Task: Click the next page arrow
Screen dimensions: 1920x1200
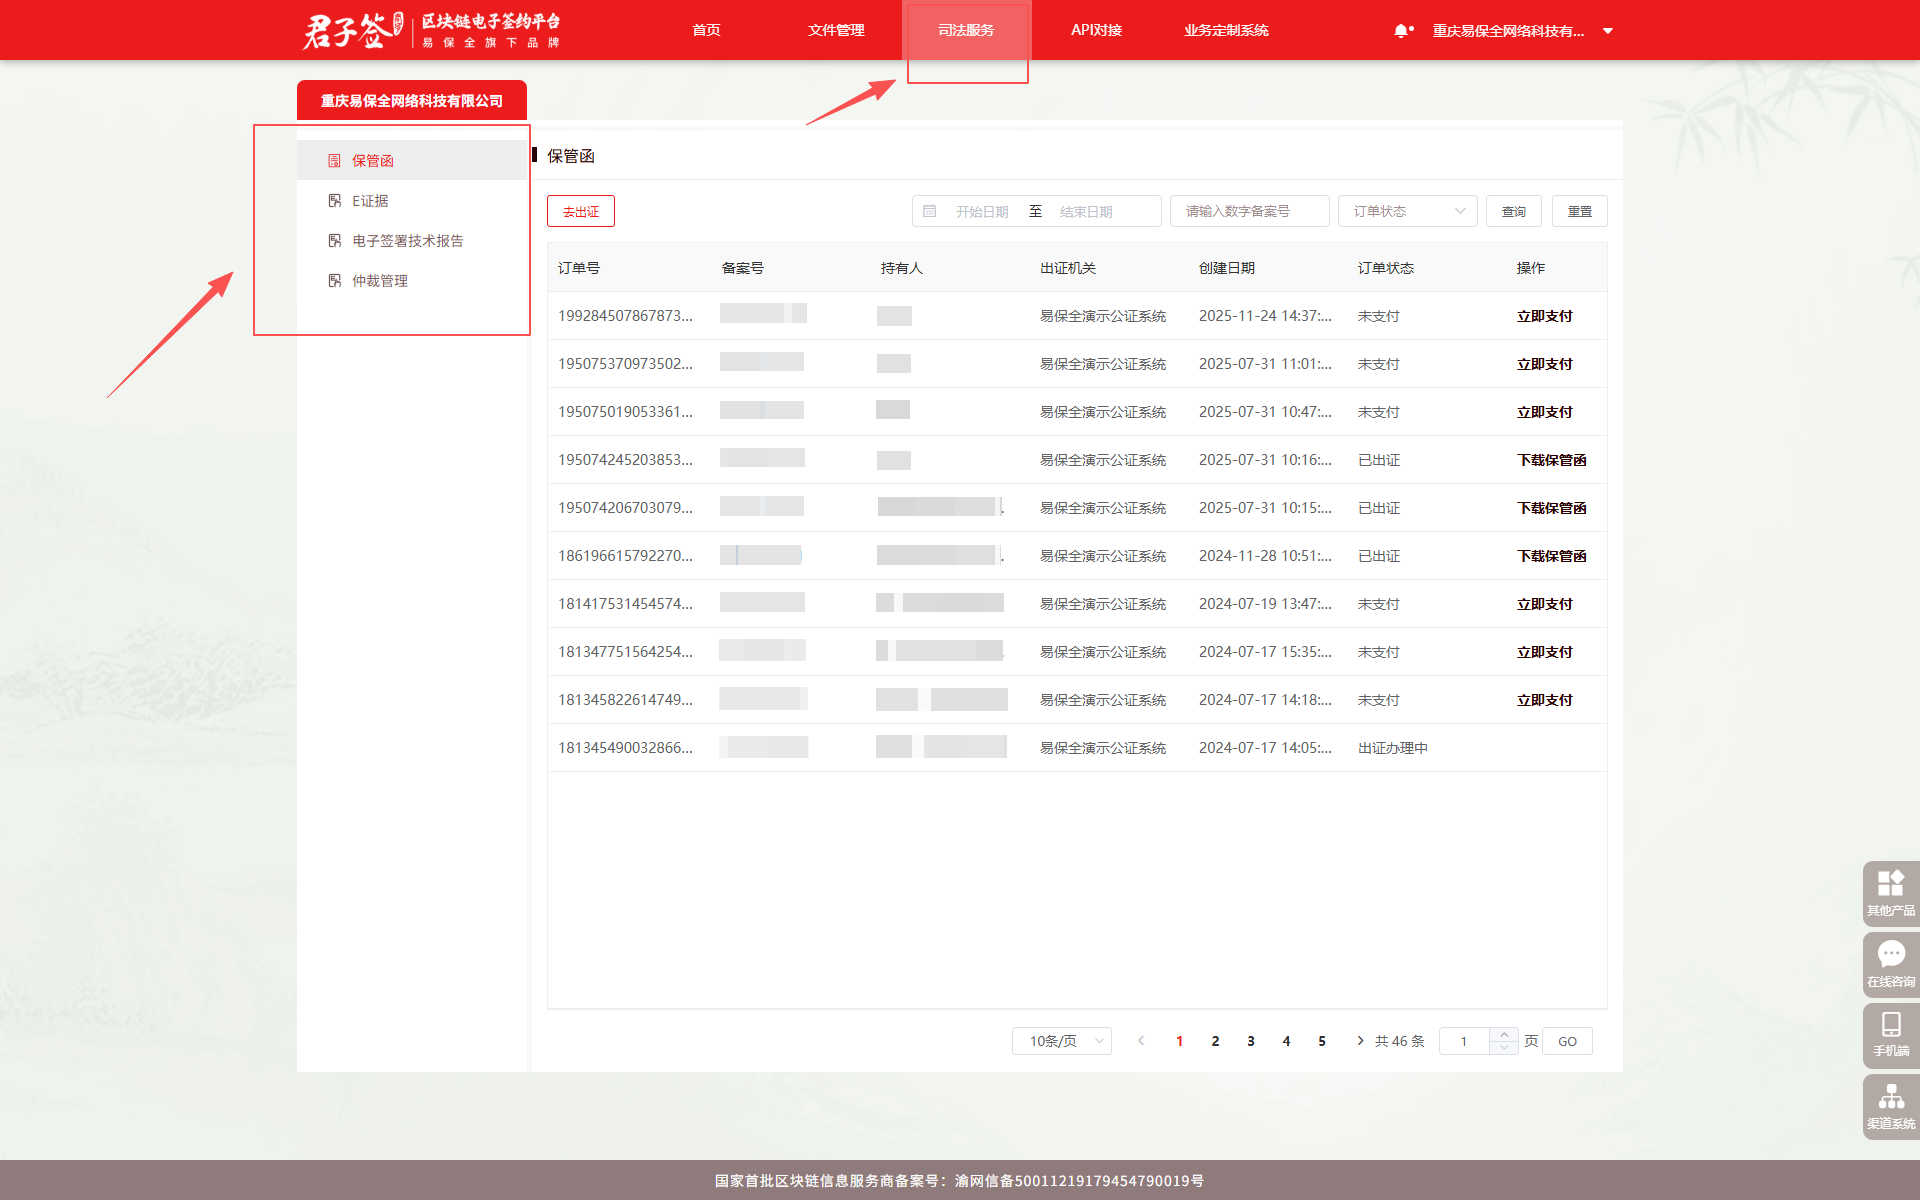Action: click(x=1360, y=1041)
